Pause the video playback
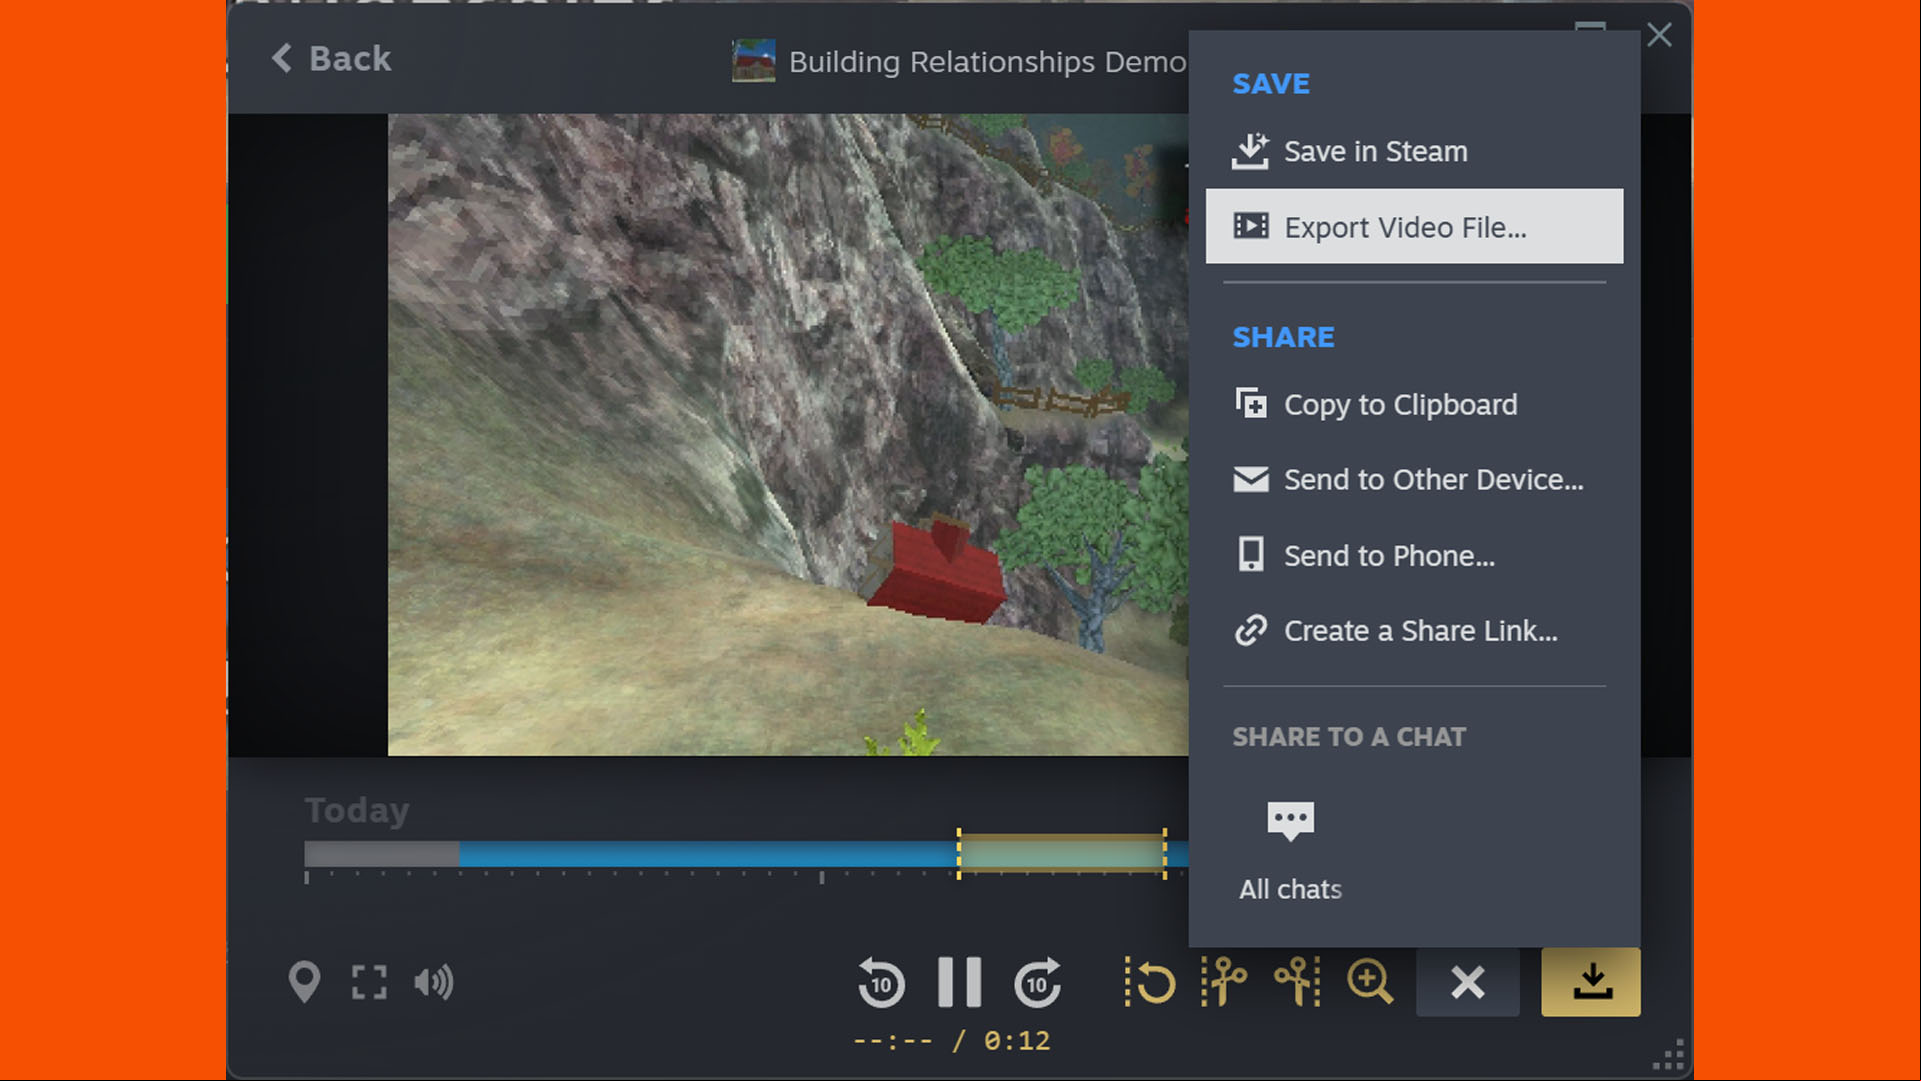1921x1081 pixels. 959,982
